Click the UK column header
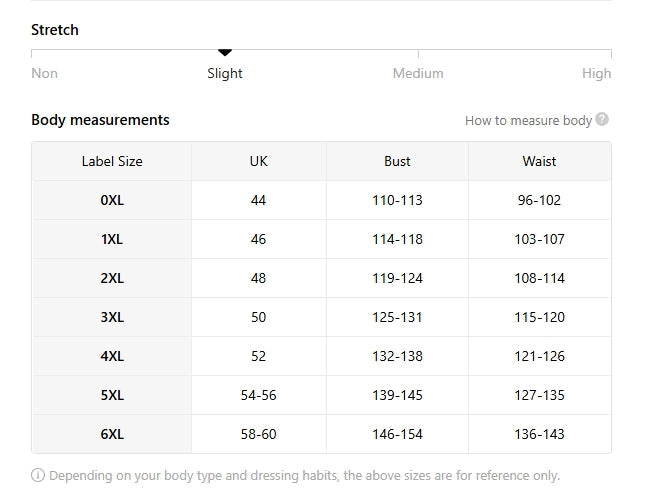This screenshot has width=646, height=495. click(x=259, y=161)
